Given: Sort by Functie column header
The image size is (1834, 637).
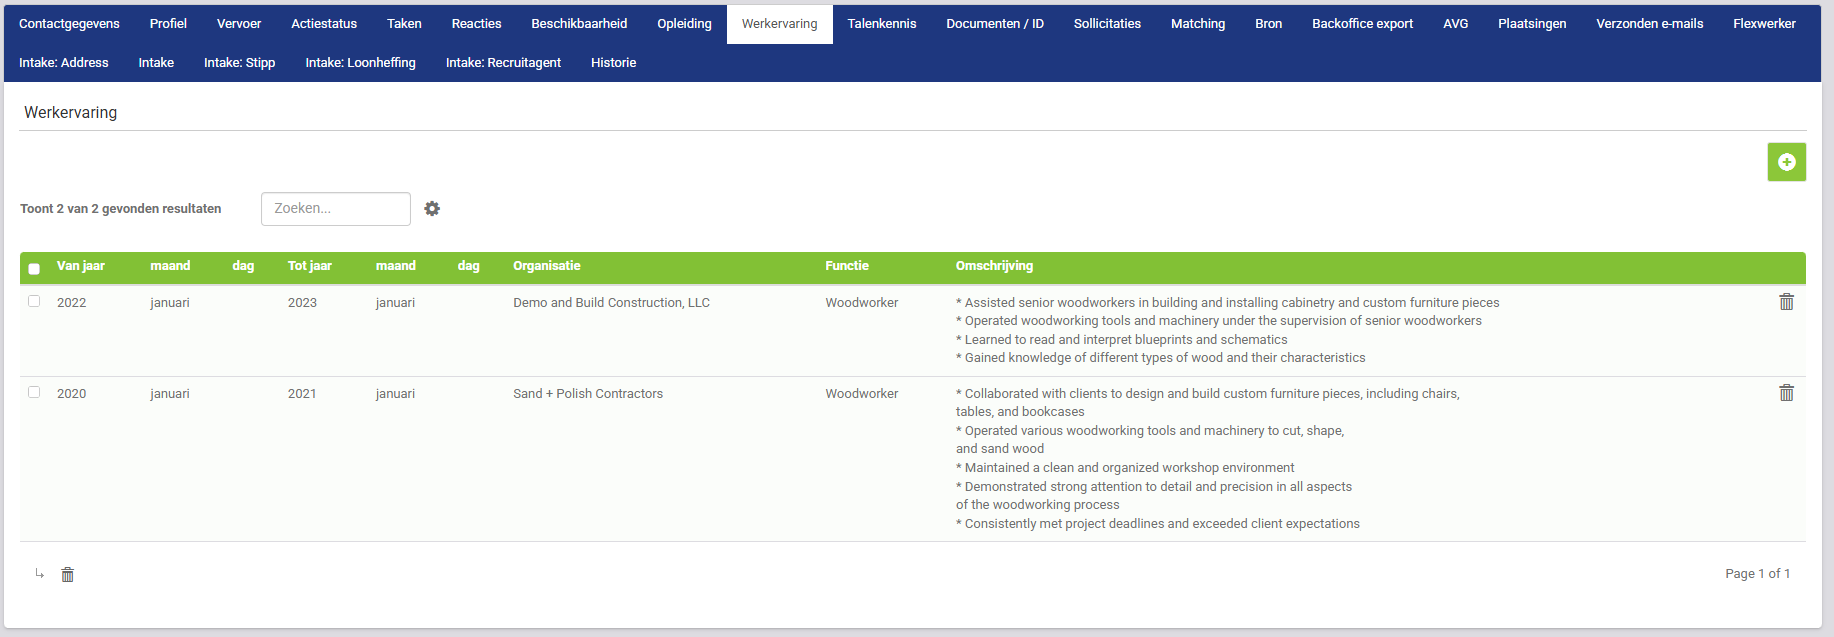Looking at the screenshot, I should [x=846, y=266].
